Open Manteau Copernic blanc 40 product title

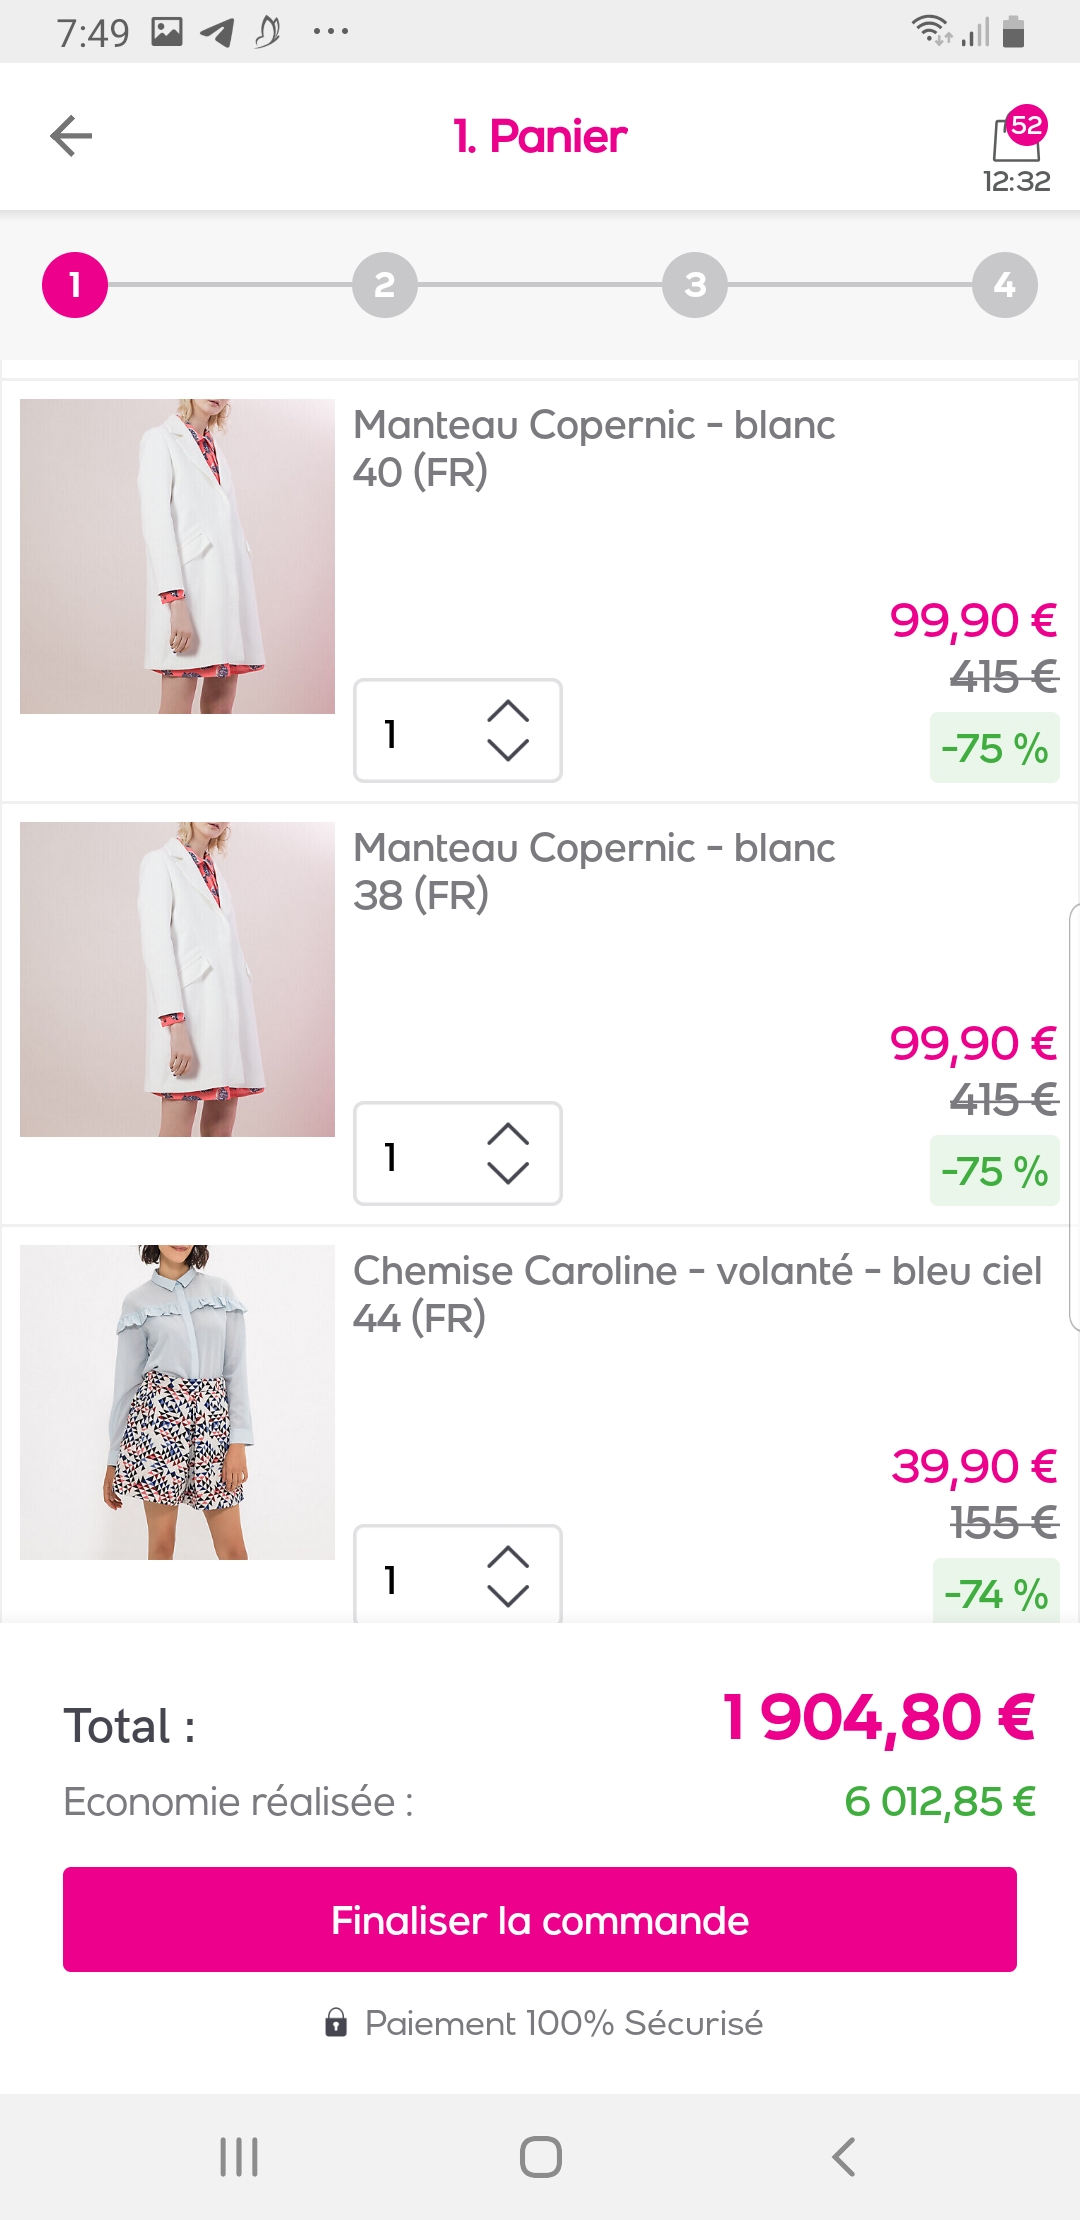pyautogui.click(x=594, y=425)
